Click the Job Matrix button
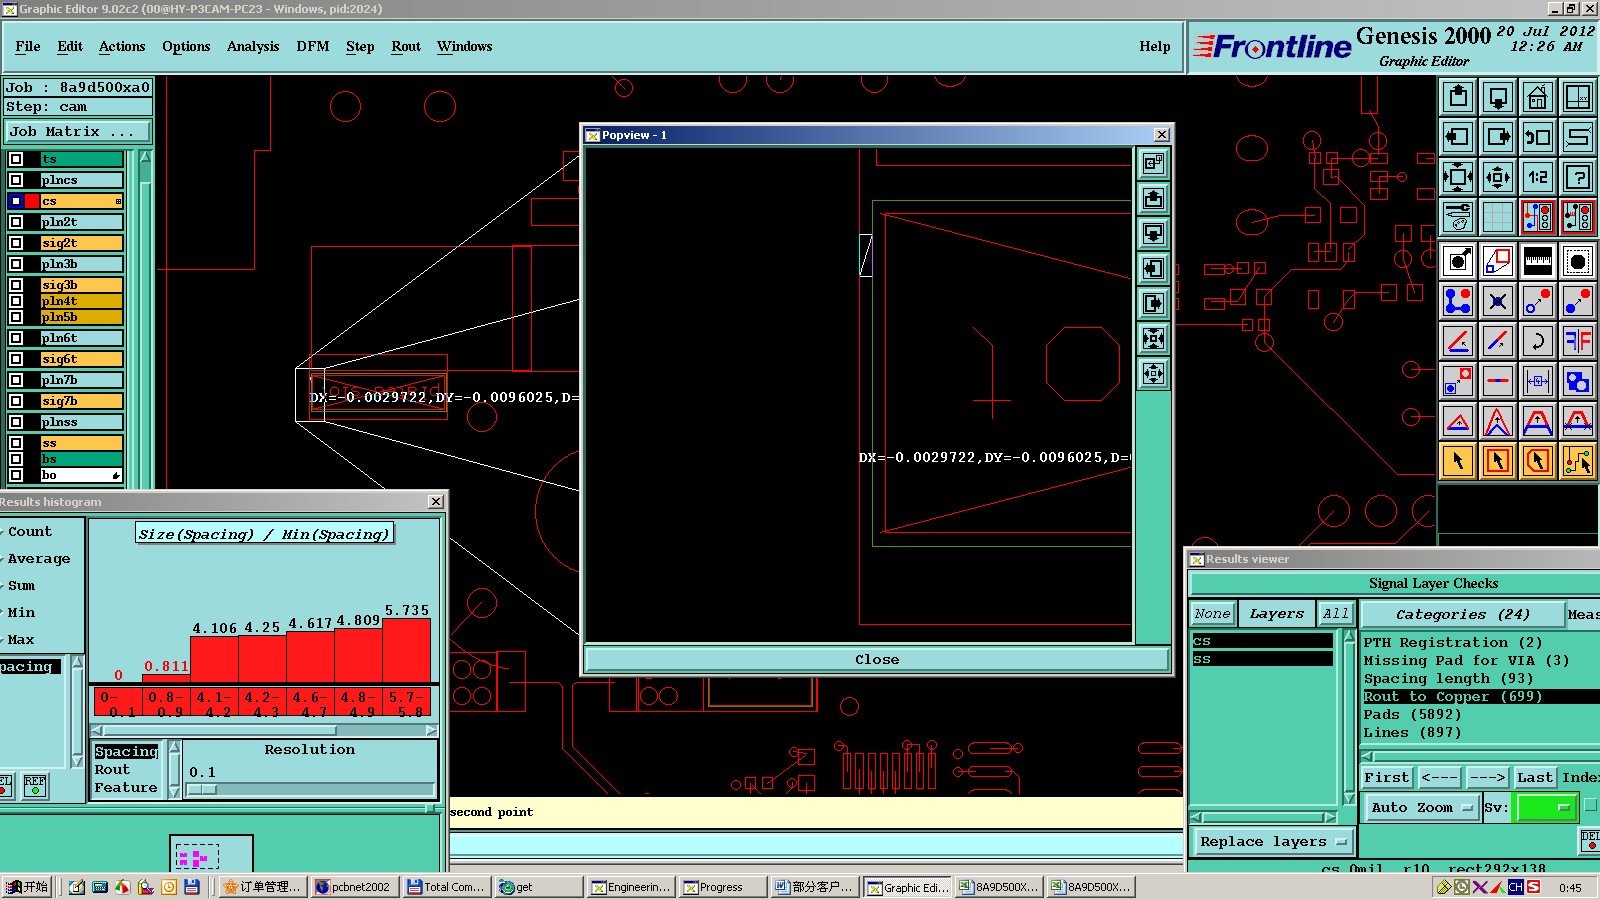 pos(78,131)
